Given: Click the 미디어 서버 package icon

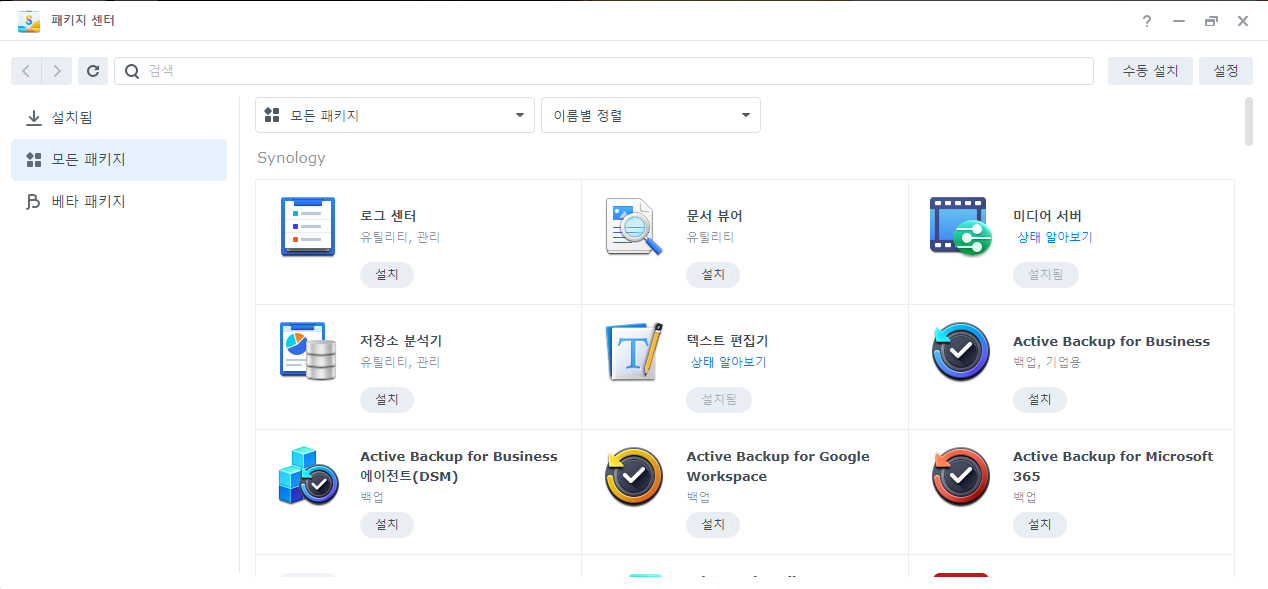Looking at the screenshot, I should click(x=960, y=227).
